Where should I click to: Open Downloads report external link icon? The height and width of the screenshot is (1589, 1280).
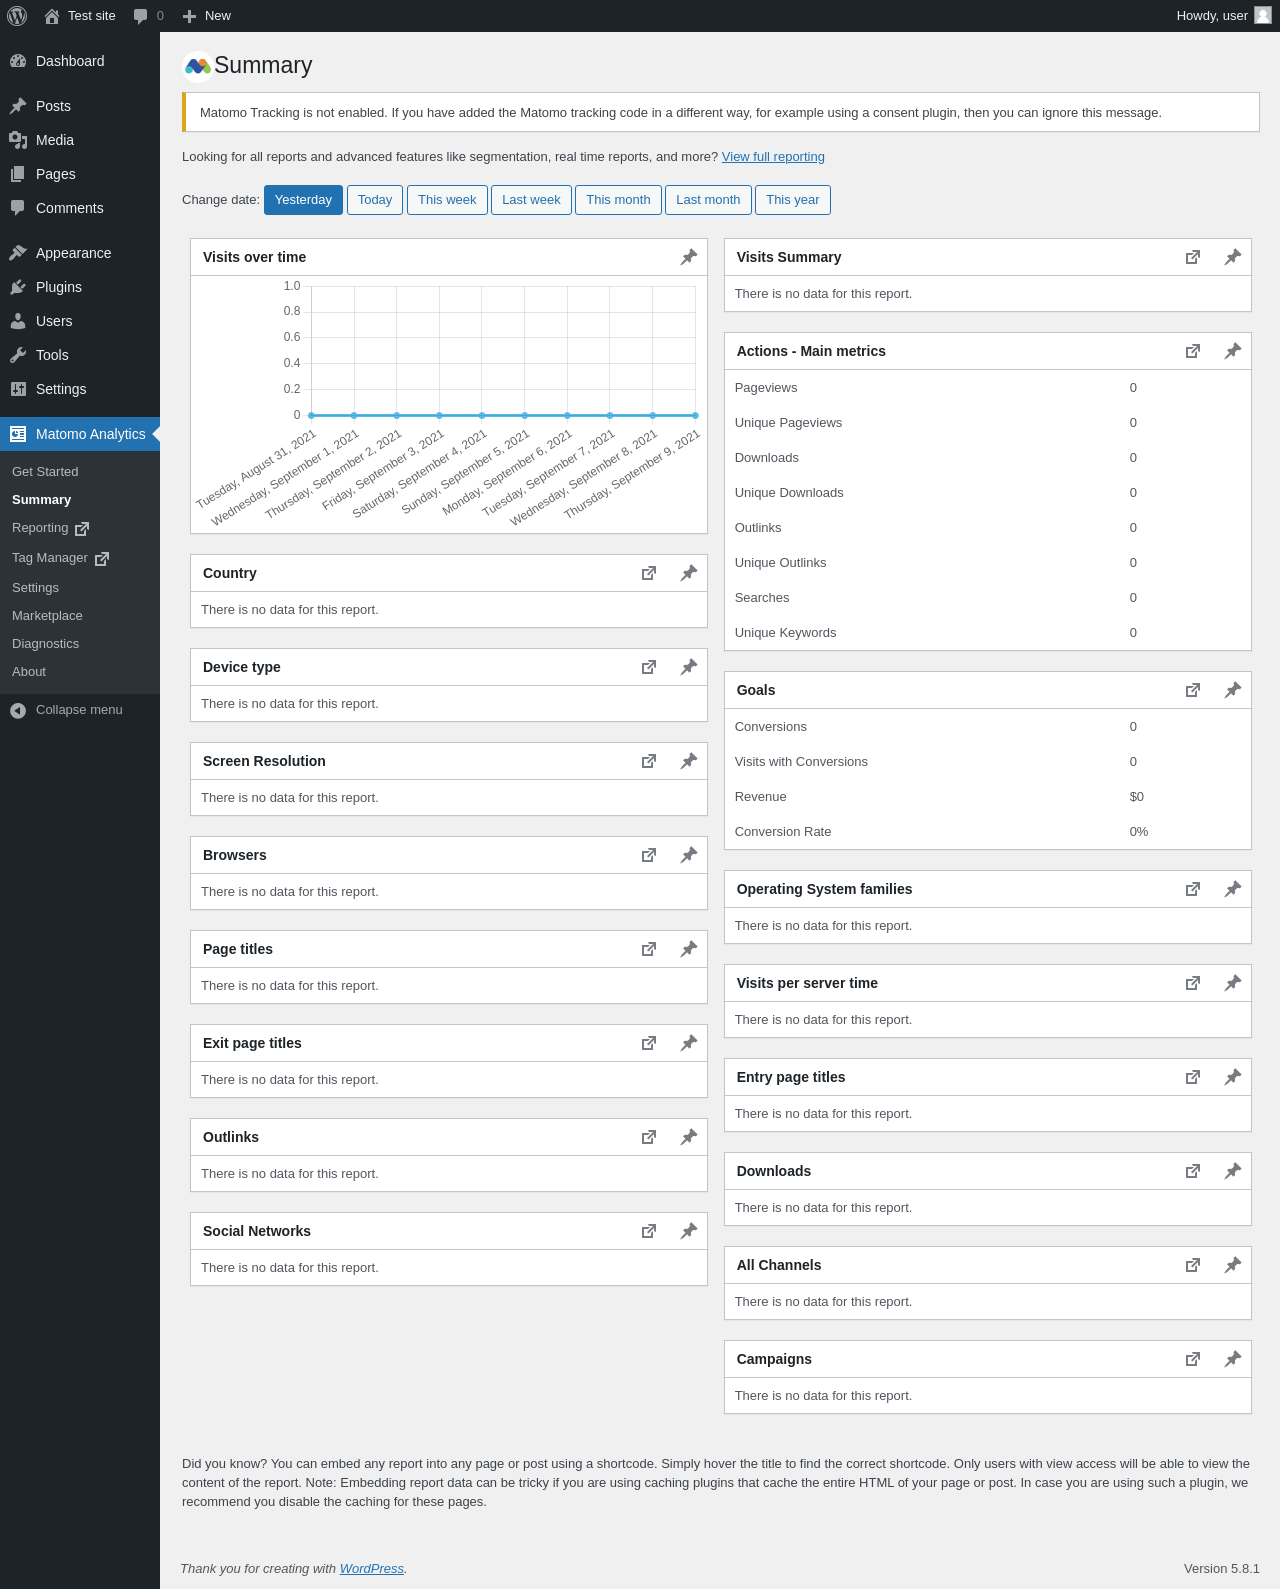[x=1193, y=1171]
